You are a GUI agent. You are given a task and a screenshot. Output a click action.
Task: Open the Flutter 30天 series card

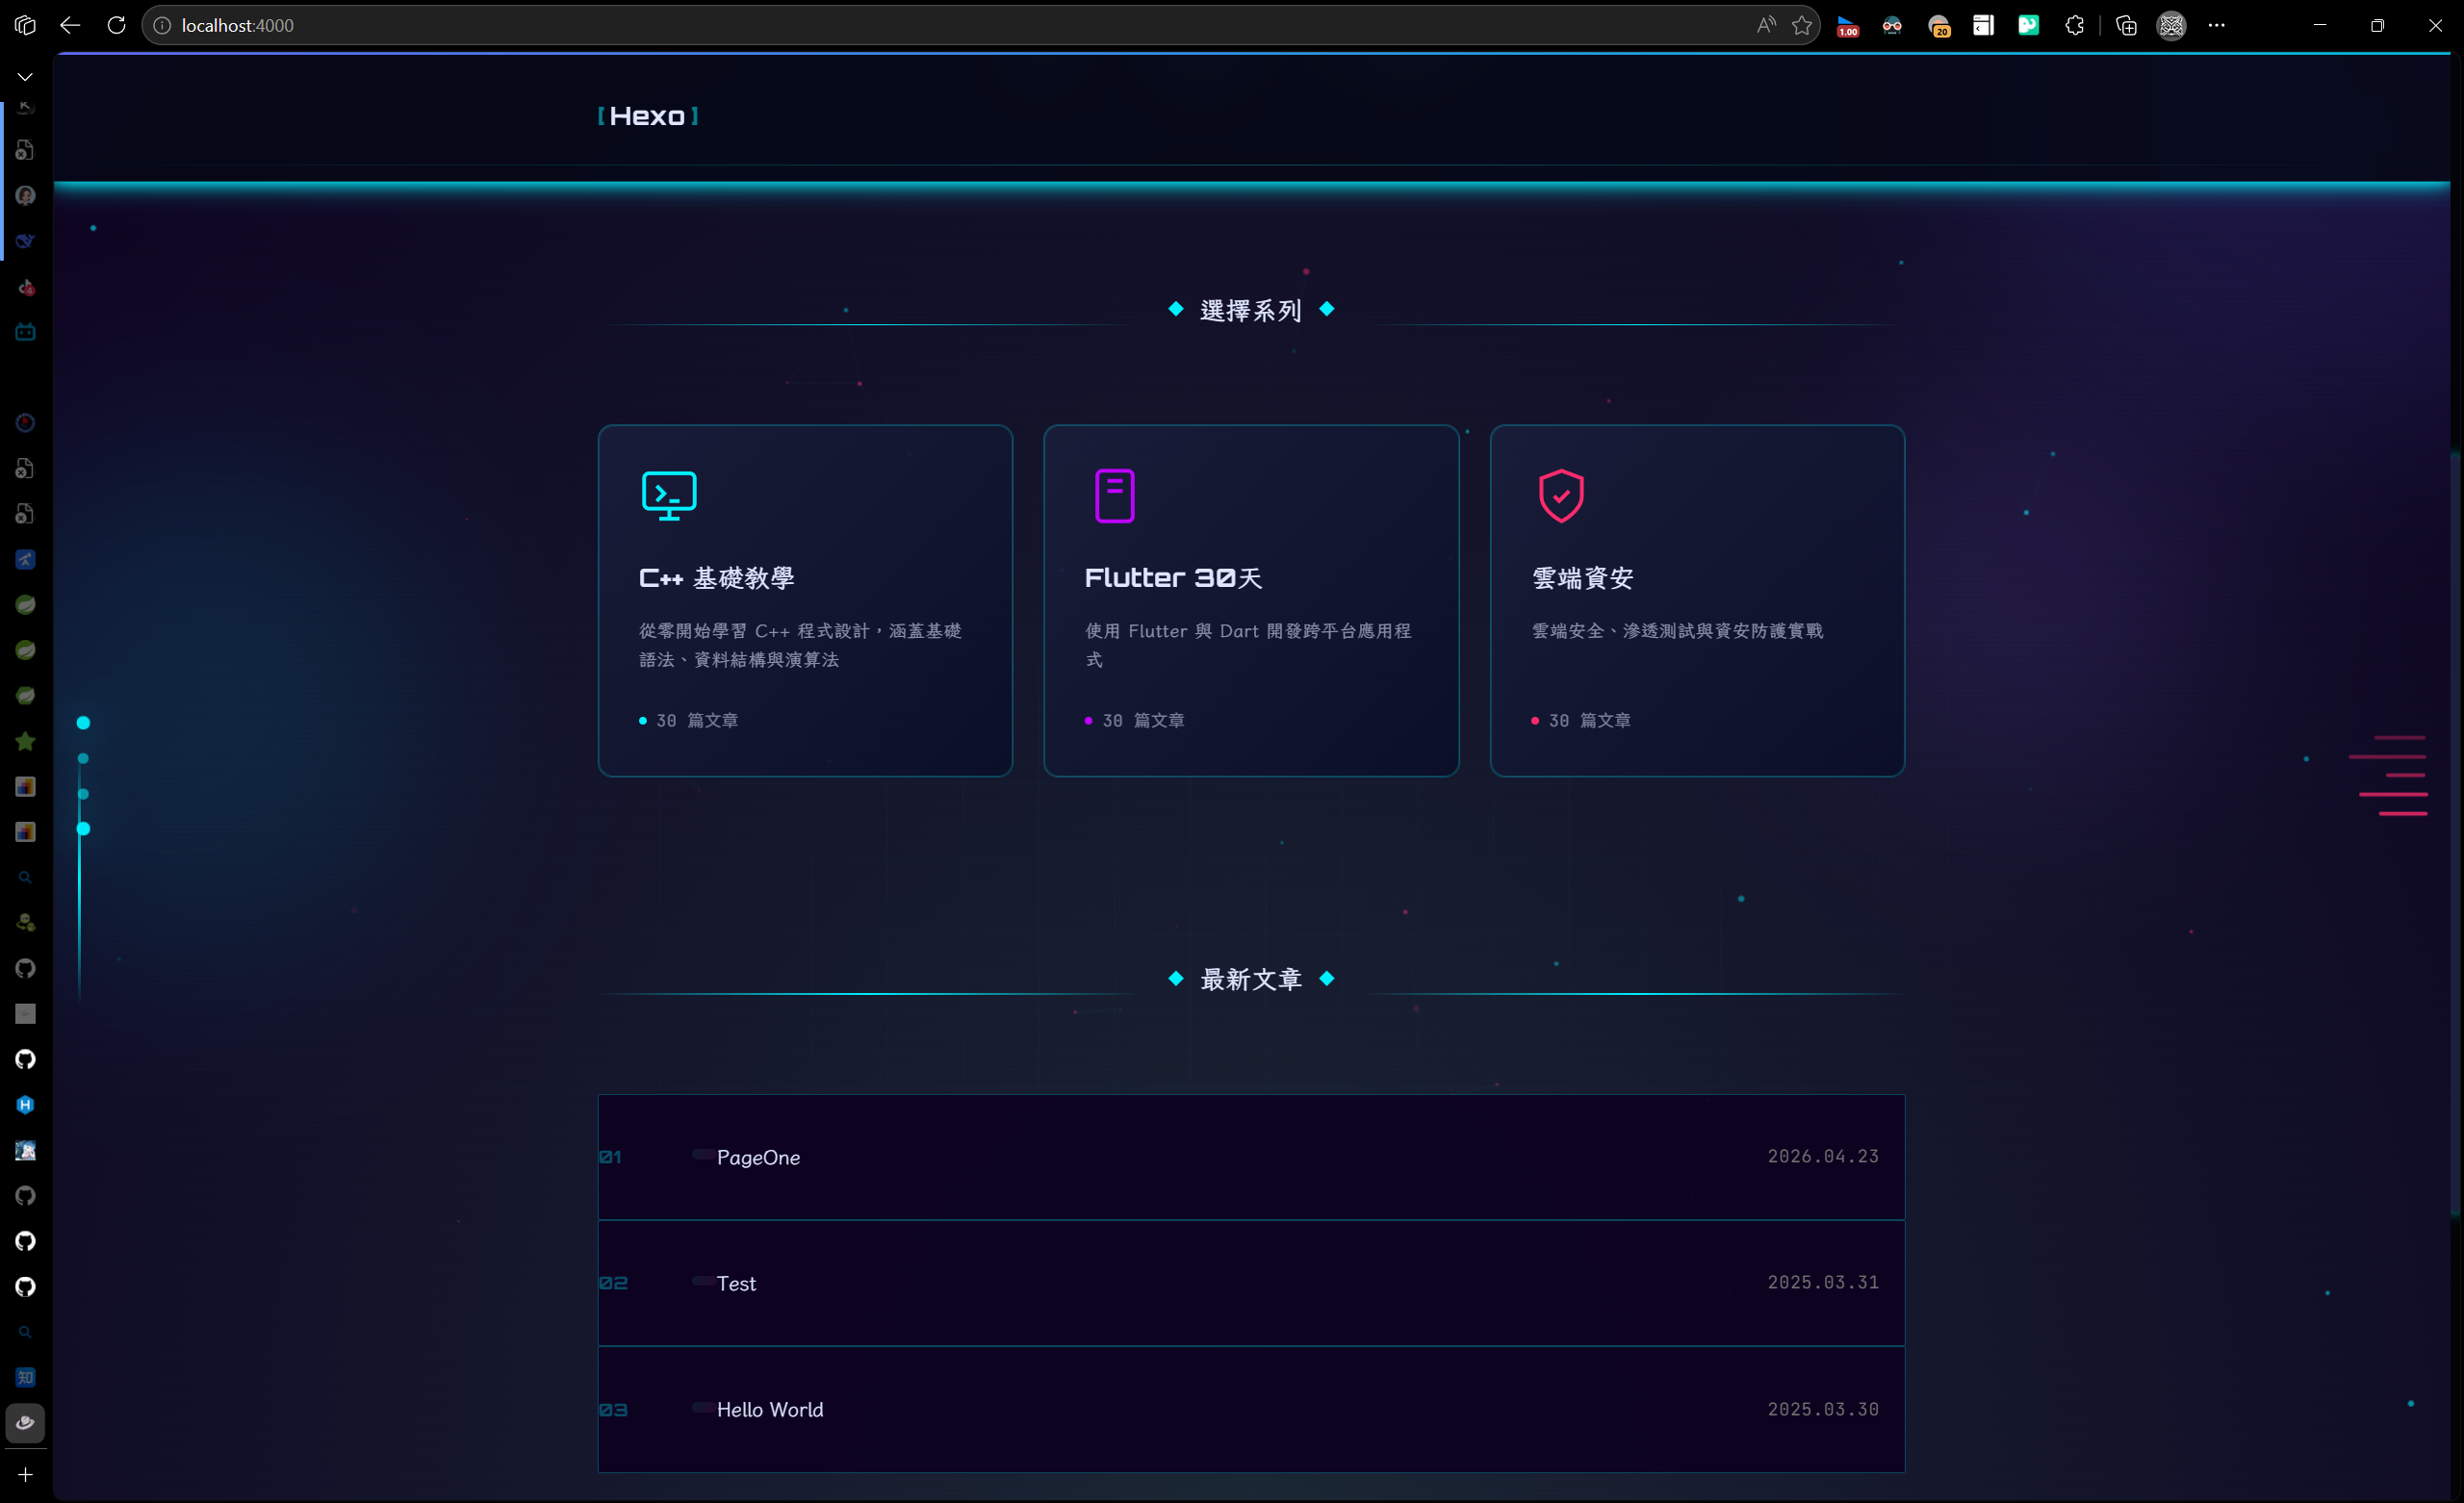click(x=1250, y=600)
